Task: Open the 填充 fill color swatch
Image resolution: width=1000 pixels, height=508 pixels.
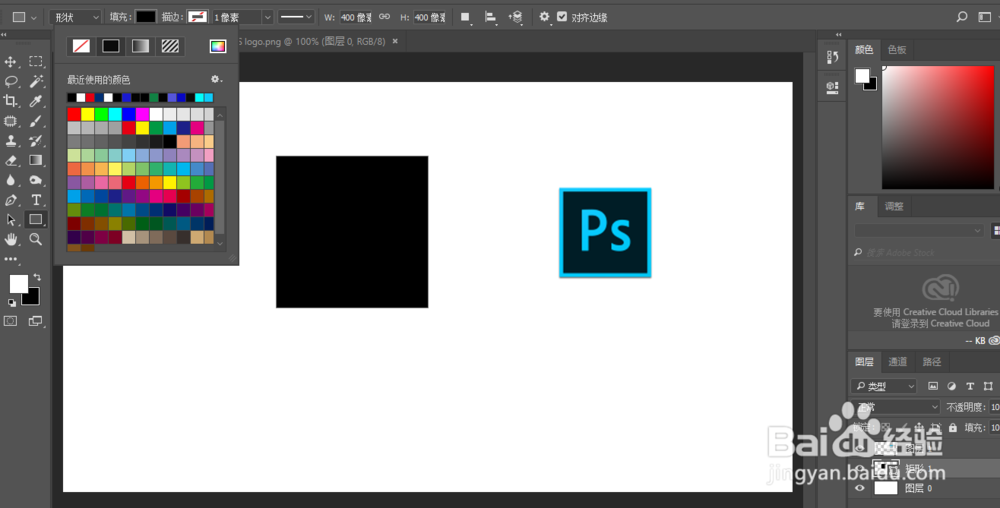Action: click(x=145, y=17)
